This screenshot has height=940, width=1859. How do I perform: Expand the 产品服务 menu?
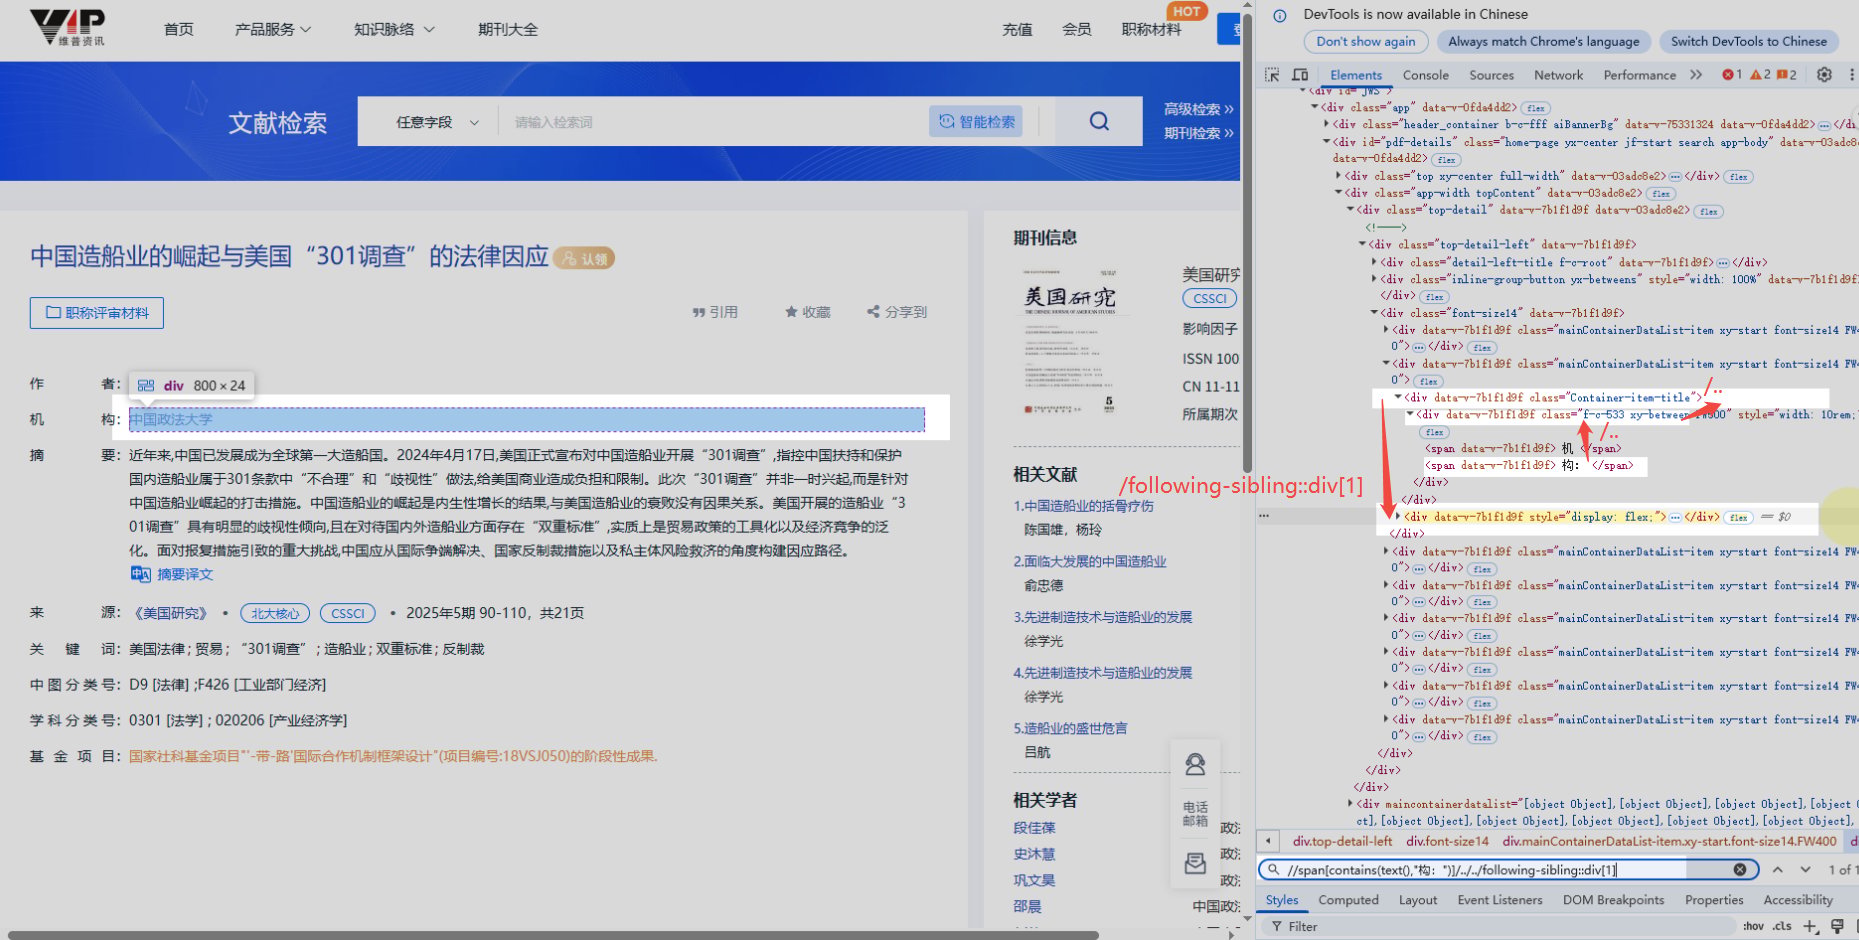pos(272,29)
